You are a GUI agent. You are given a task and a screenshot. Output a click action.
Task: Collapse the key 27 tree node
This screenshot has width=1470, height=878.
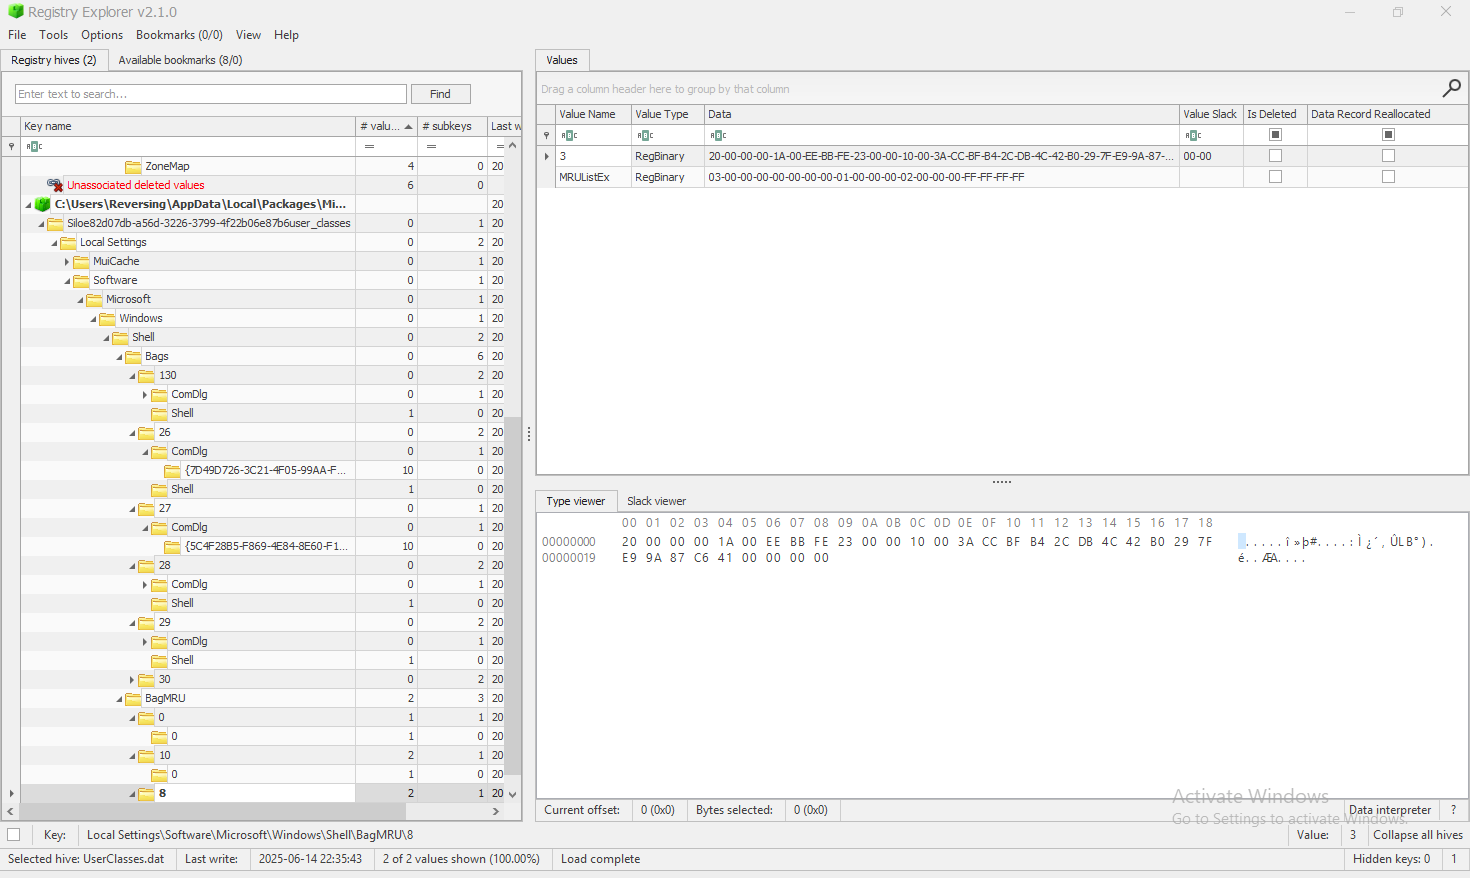[132, 509]
